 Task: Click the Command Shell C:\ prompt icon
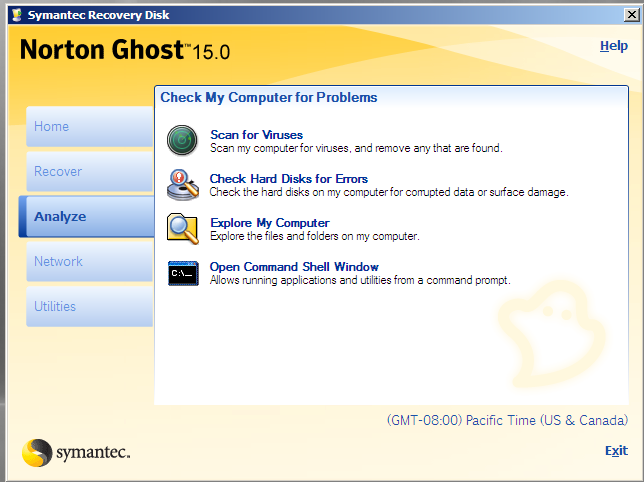[183, 273]
